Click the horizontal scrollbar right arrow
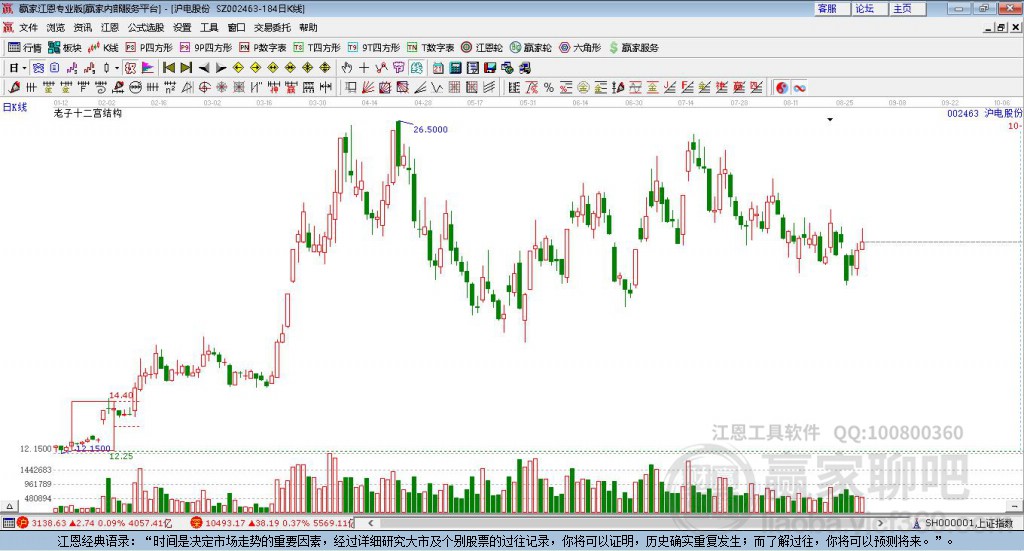The height and width of the screenshot is (551, 1024). [880, 523]
